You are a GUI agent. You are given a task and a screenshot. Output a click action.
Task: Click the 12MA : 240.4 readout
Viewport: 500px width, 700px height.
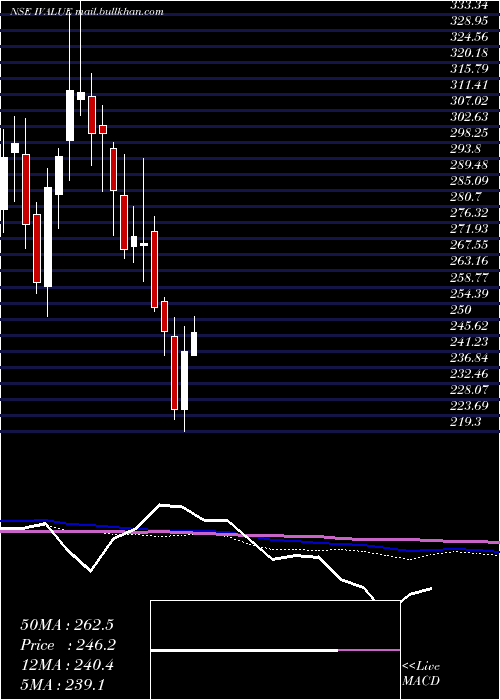coord(67,665)
